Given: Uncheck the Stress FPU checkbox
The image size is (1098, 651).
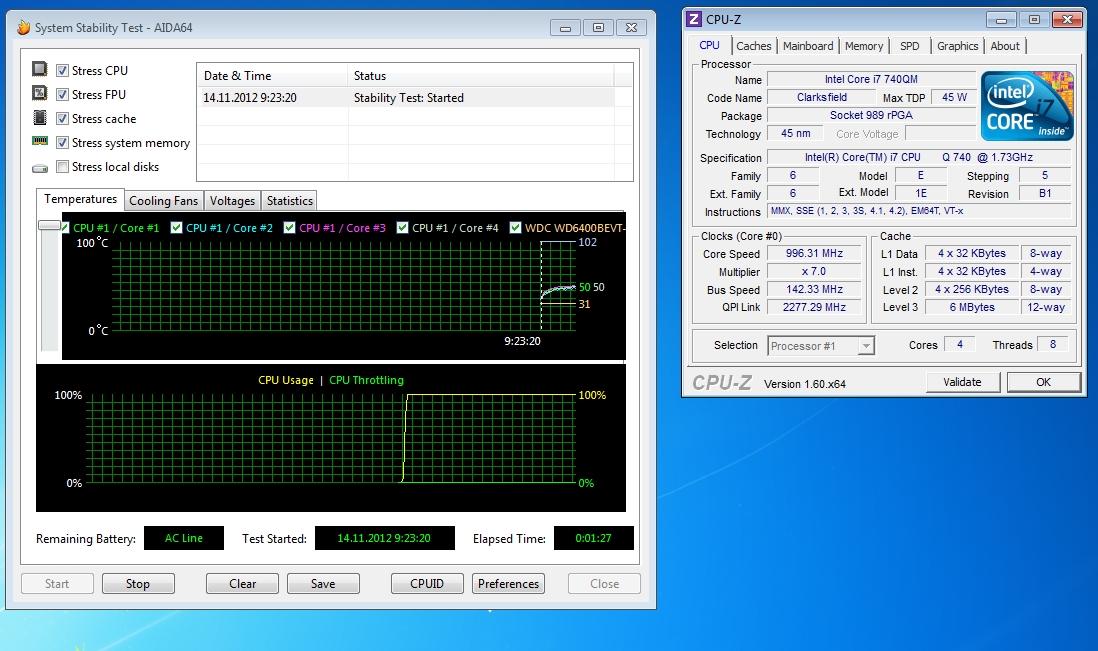Looking at the screenshot, I should pyautogui.click(x=62, y=94).
